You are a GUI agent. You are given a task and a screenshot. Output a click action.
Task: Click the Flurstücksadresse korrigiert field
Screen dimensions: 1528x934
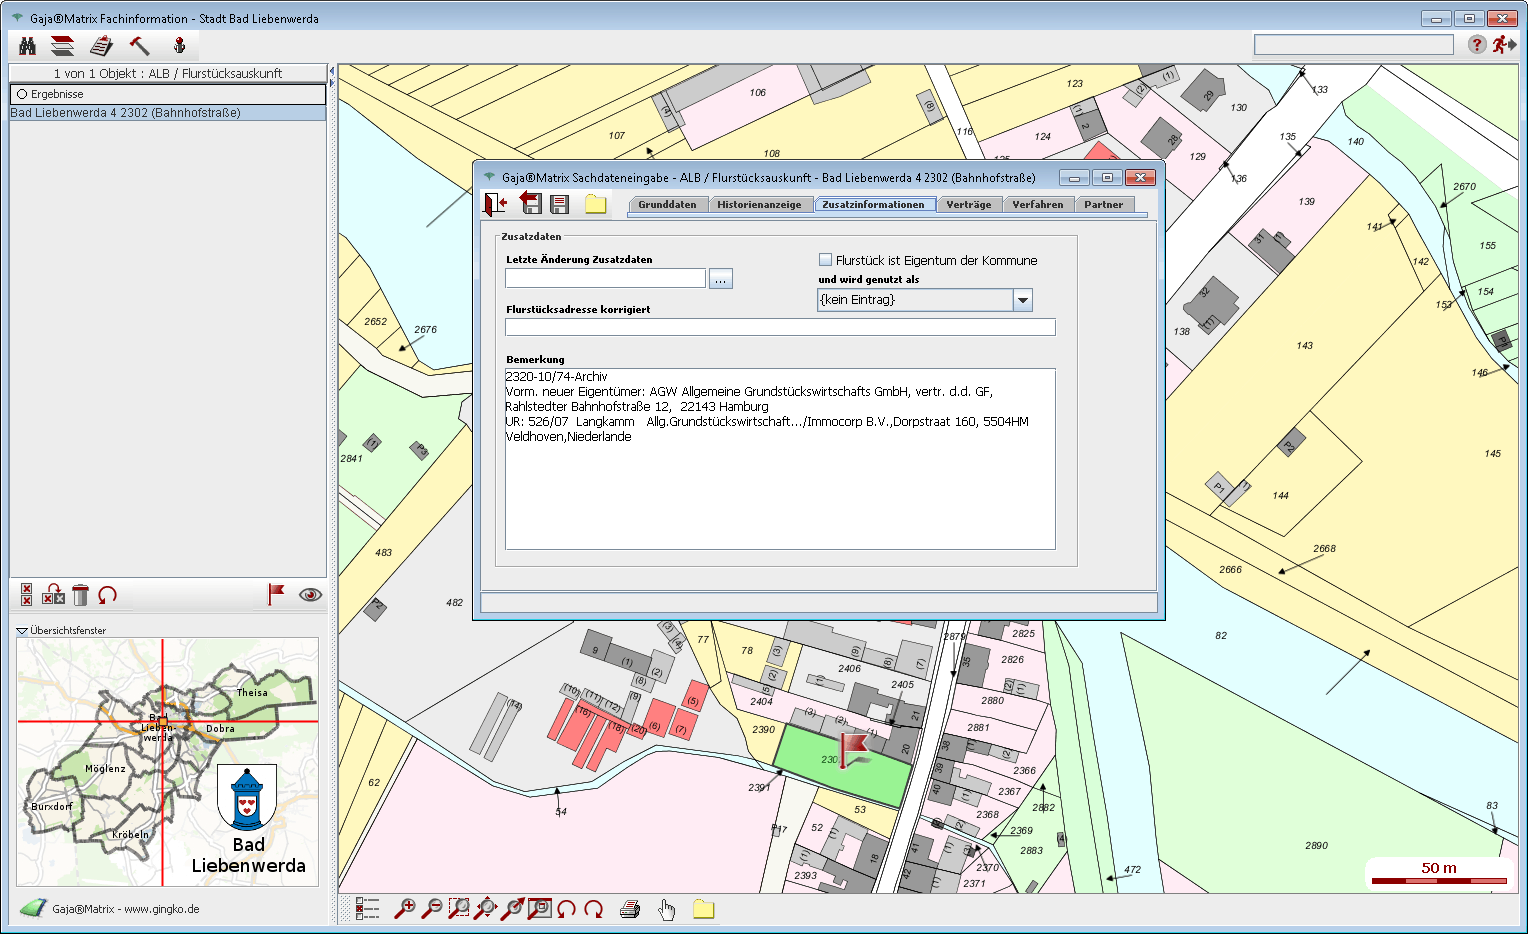(780, 328)
